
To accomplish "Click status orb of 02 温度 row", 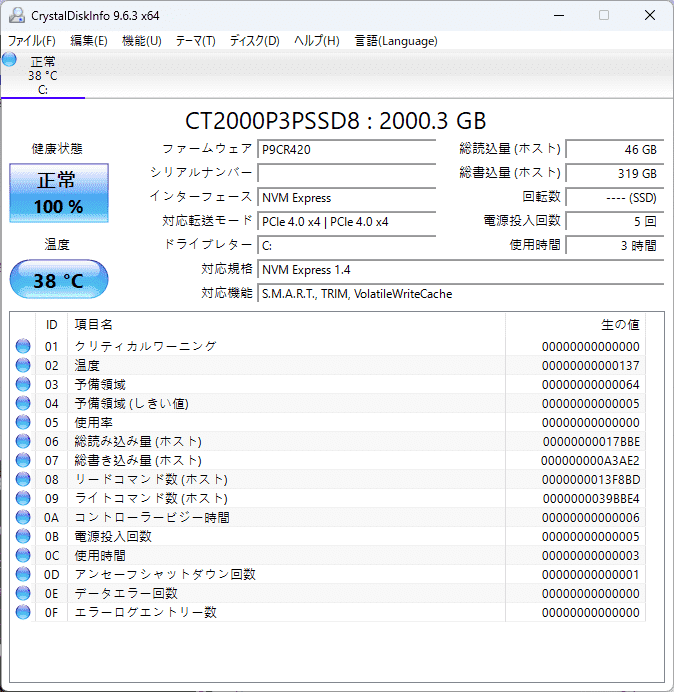I will tap(23, 365).
